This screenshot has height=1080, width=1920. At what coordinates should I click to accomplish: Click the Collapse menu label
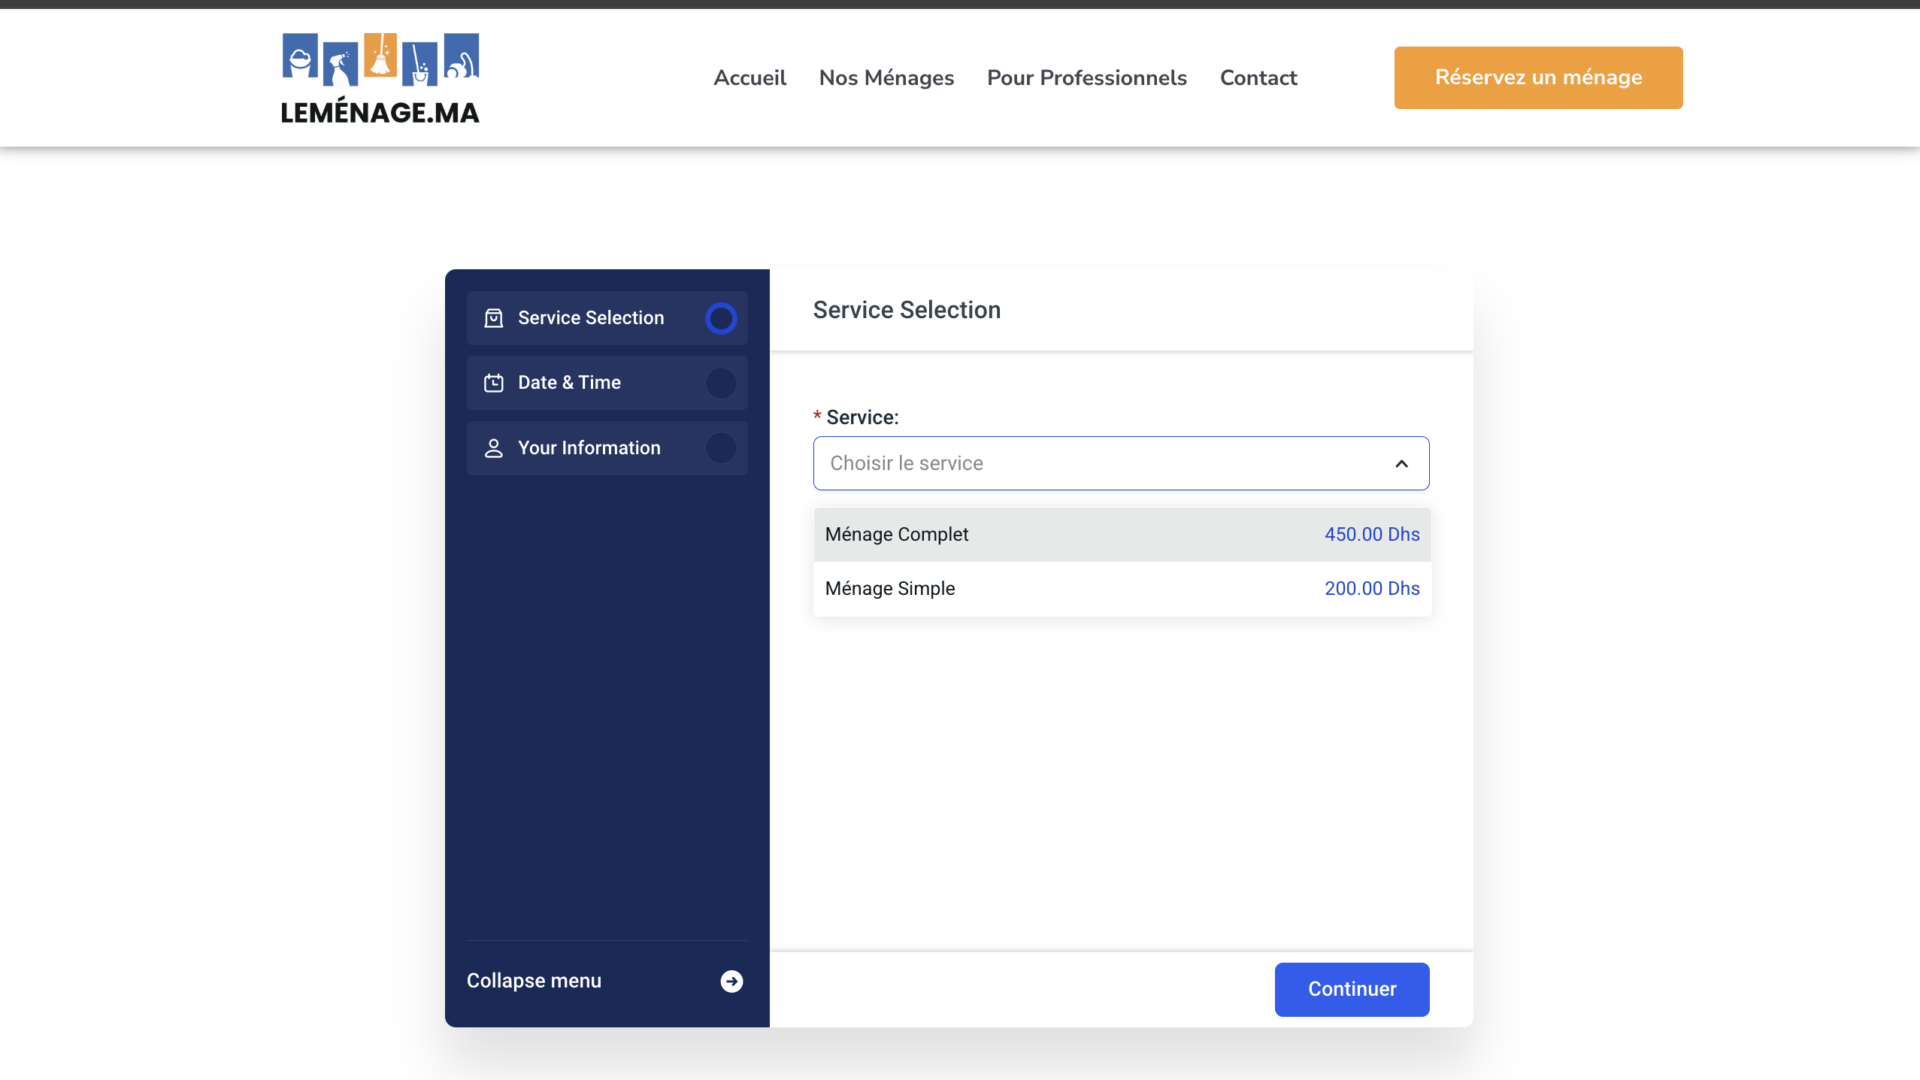534,981
